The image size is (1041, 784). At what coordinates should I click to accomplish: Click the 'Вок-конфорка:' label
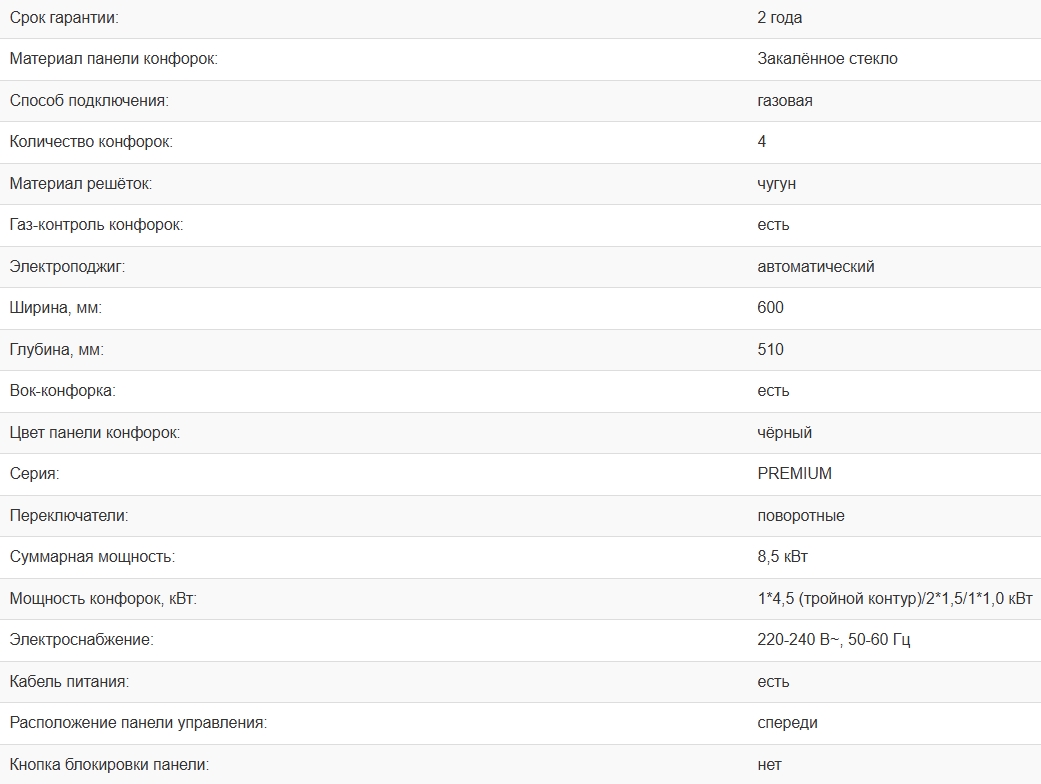(x=62, y=390)
